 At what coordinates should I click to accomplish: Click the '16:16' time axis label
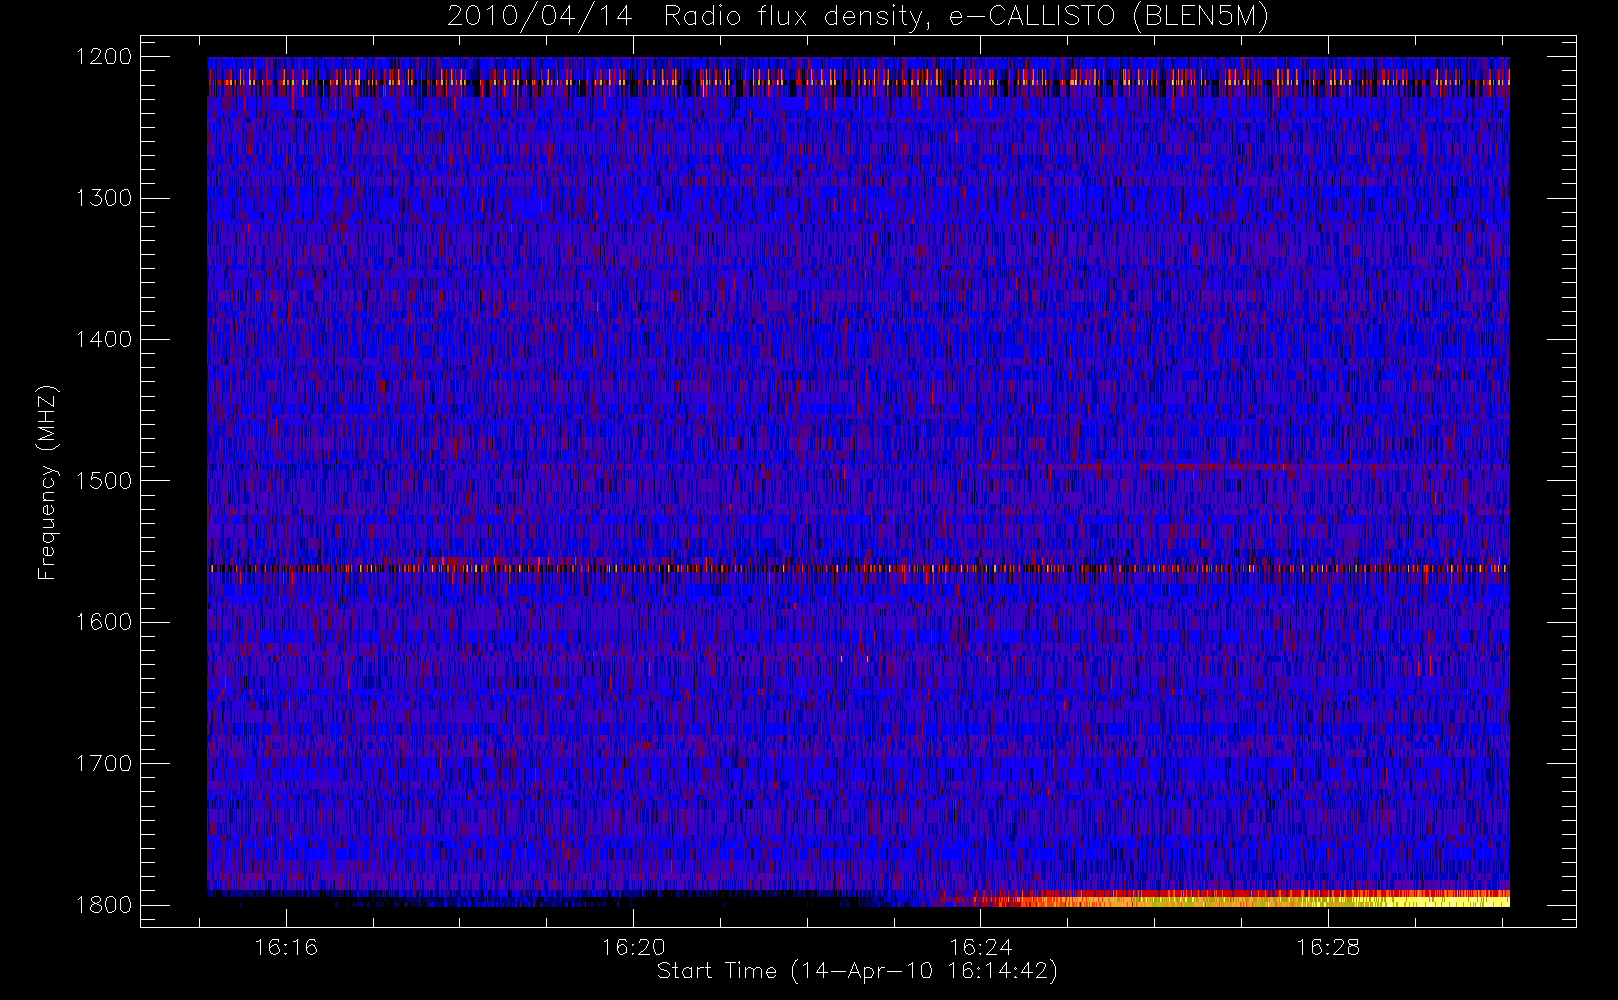click(x=286, y=946)
